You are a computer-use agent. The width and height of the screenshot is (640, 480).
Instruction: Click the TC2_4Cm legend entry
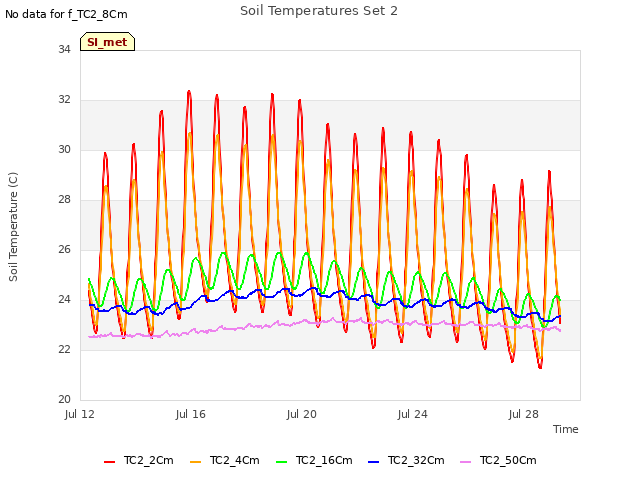click(x=225, y=461)
